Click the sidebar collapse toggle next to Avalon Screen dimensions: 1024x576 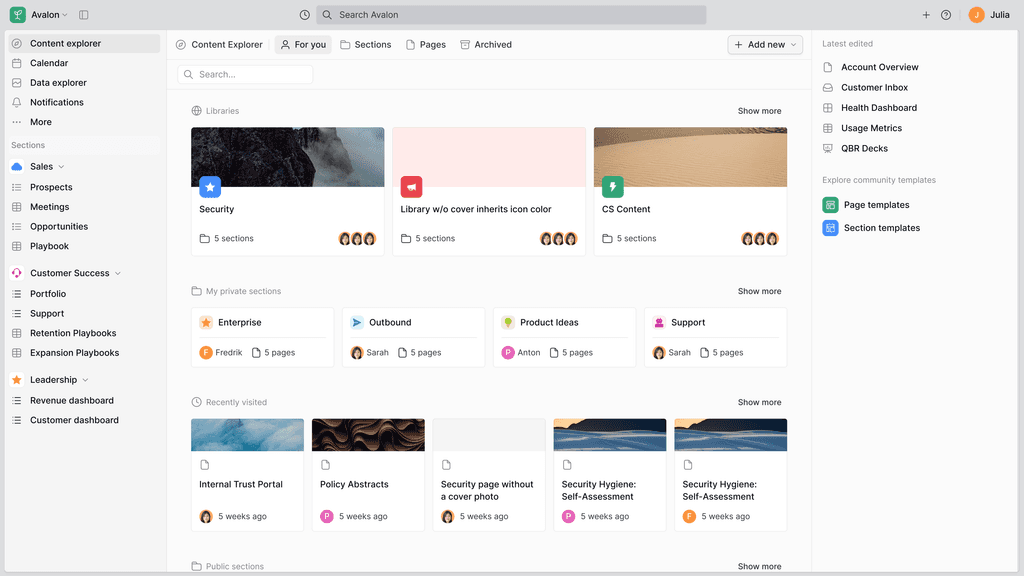84,15
